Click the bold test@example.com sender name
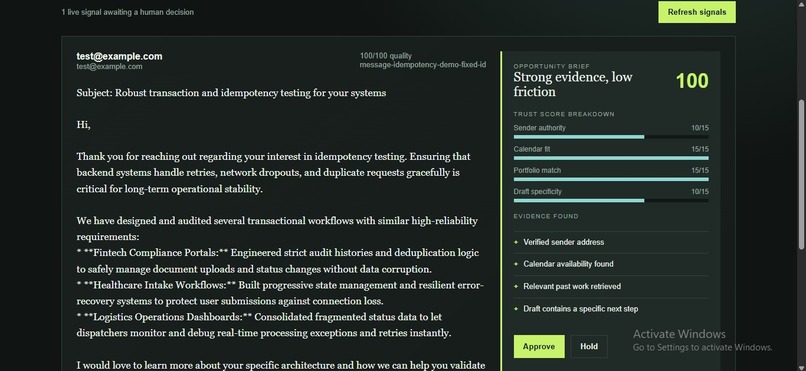The image size is (806, 371). pos(119,57)
